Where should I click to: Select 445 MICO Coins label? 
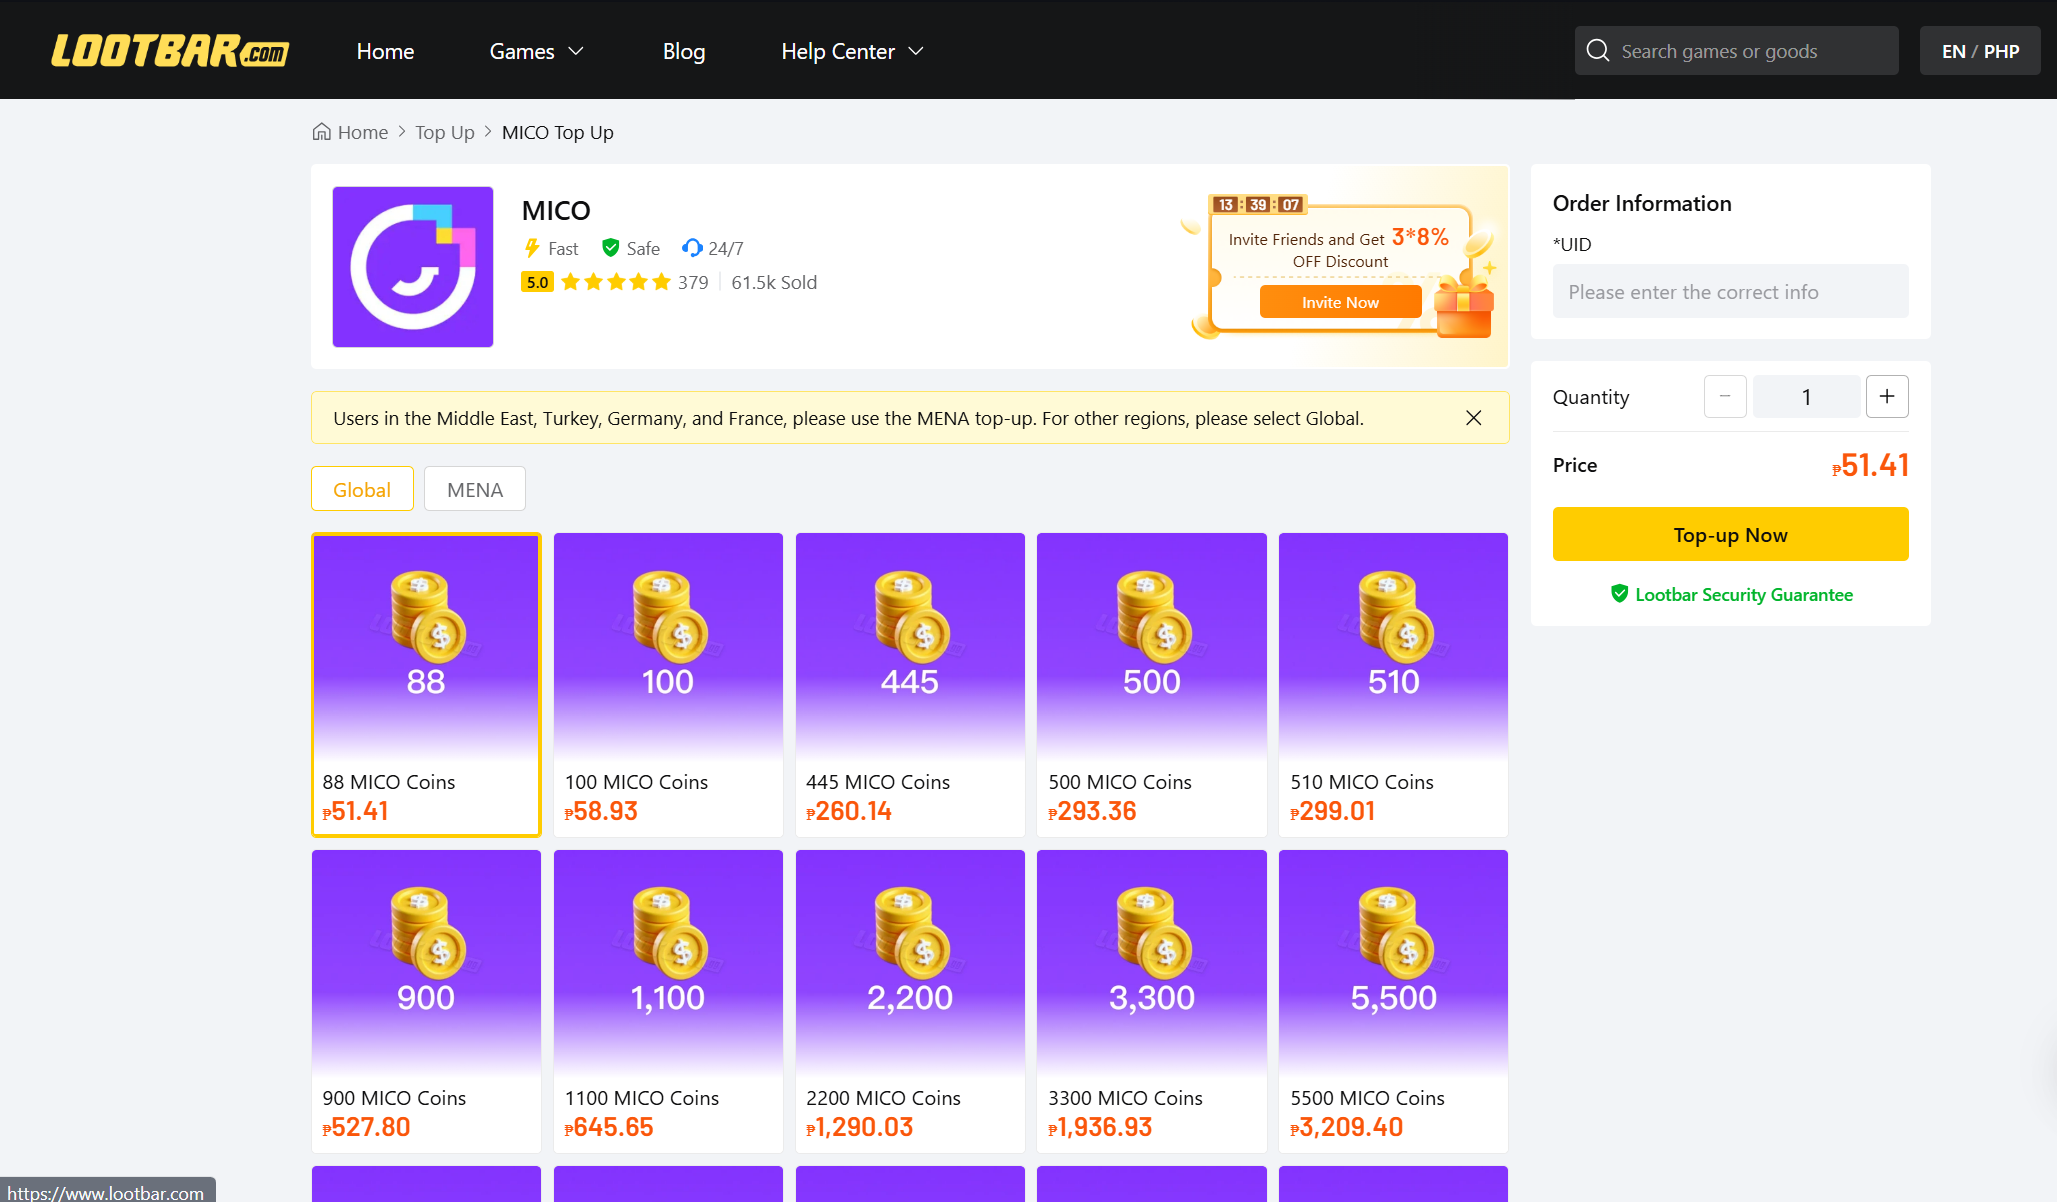pos(878,782)
